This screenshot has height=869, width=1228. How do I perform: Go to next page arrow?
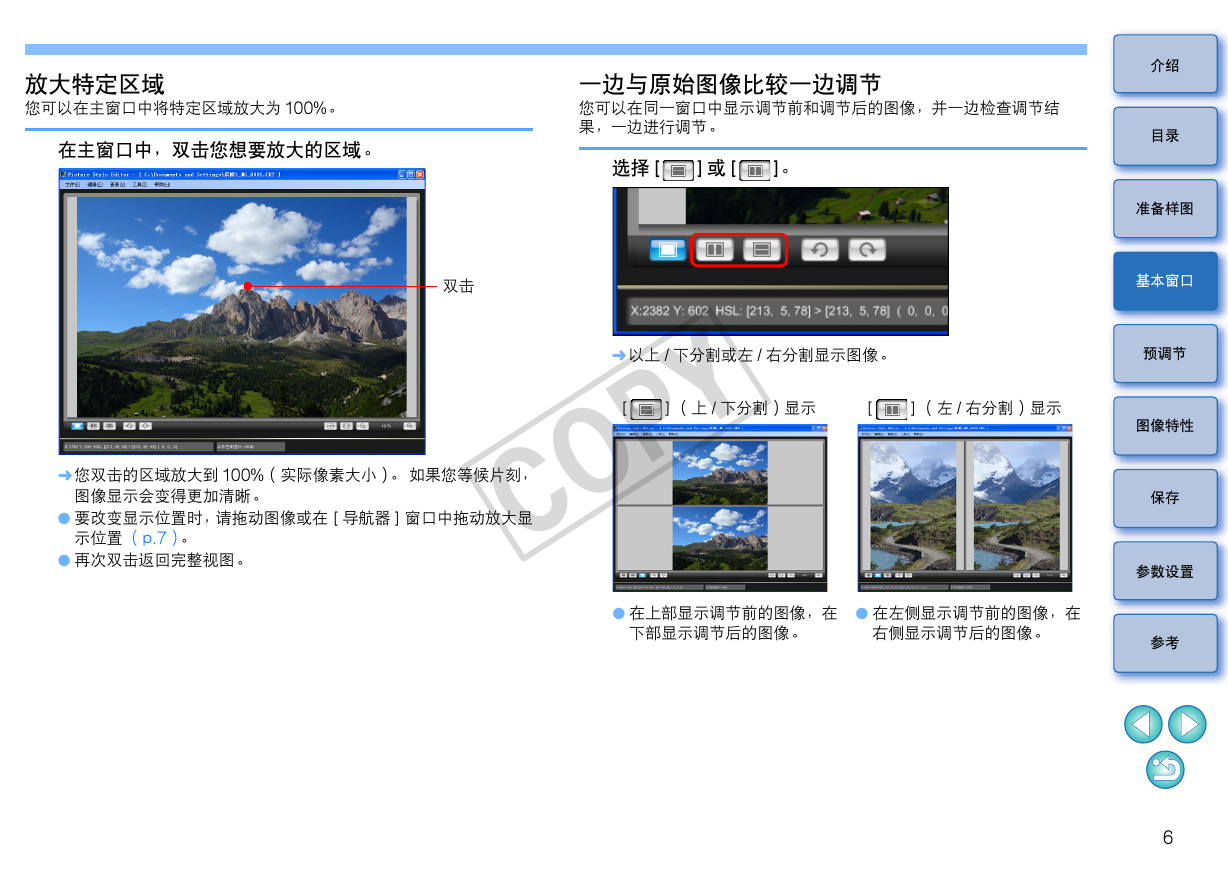pyautogui.click(x=1187, y=724)
